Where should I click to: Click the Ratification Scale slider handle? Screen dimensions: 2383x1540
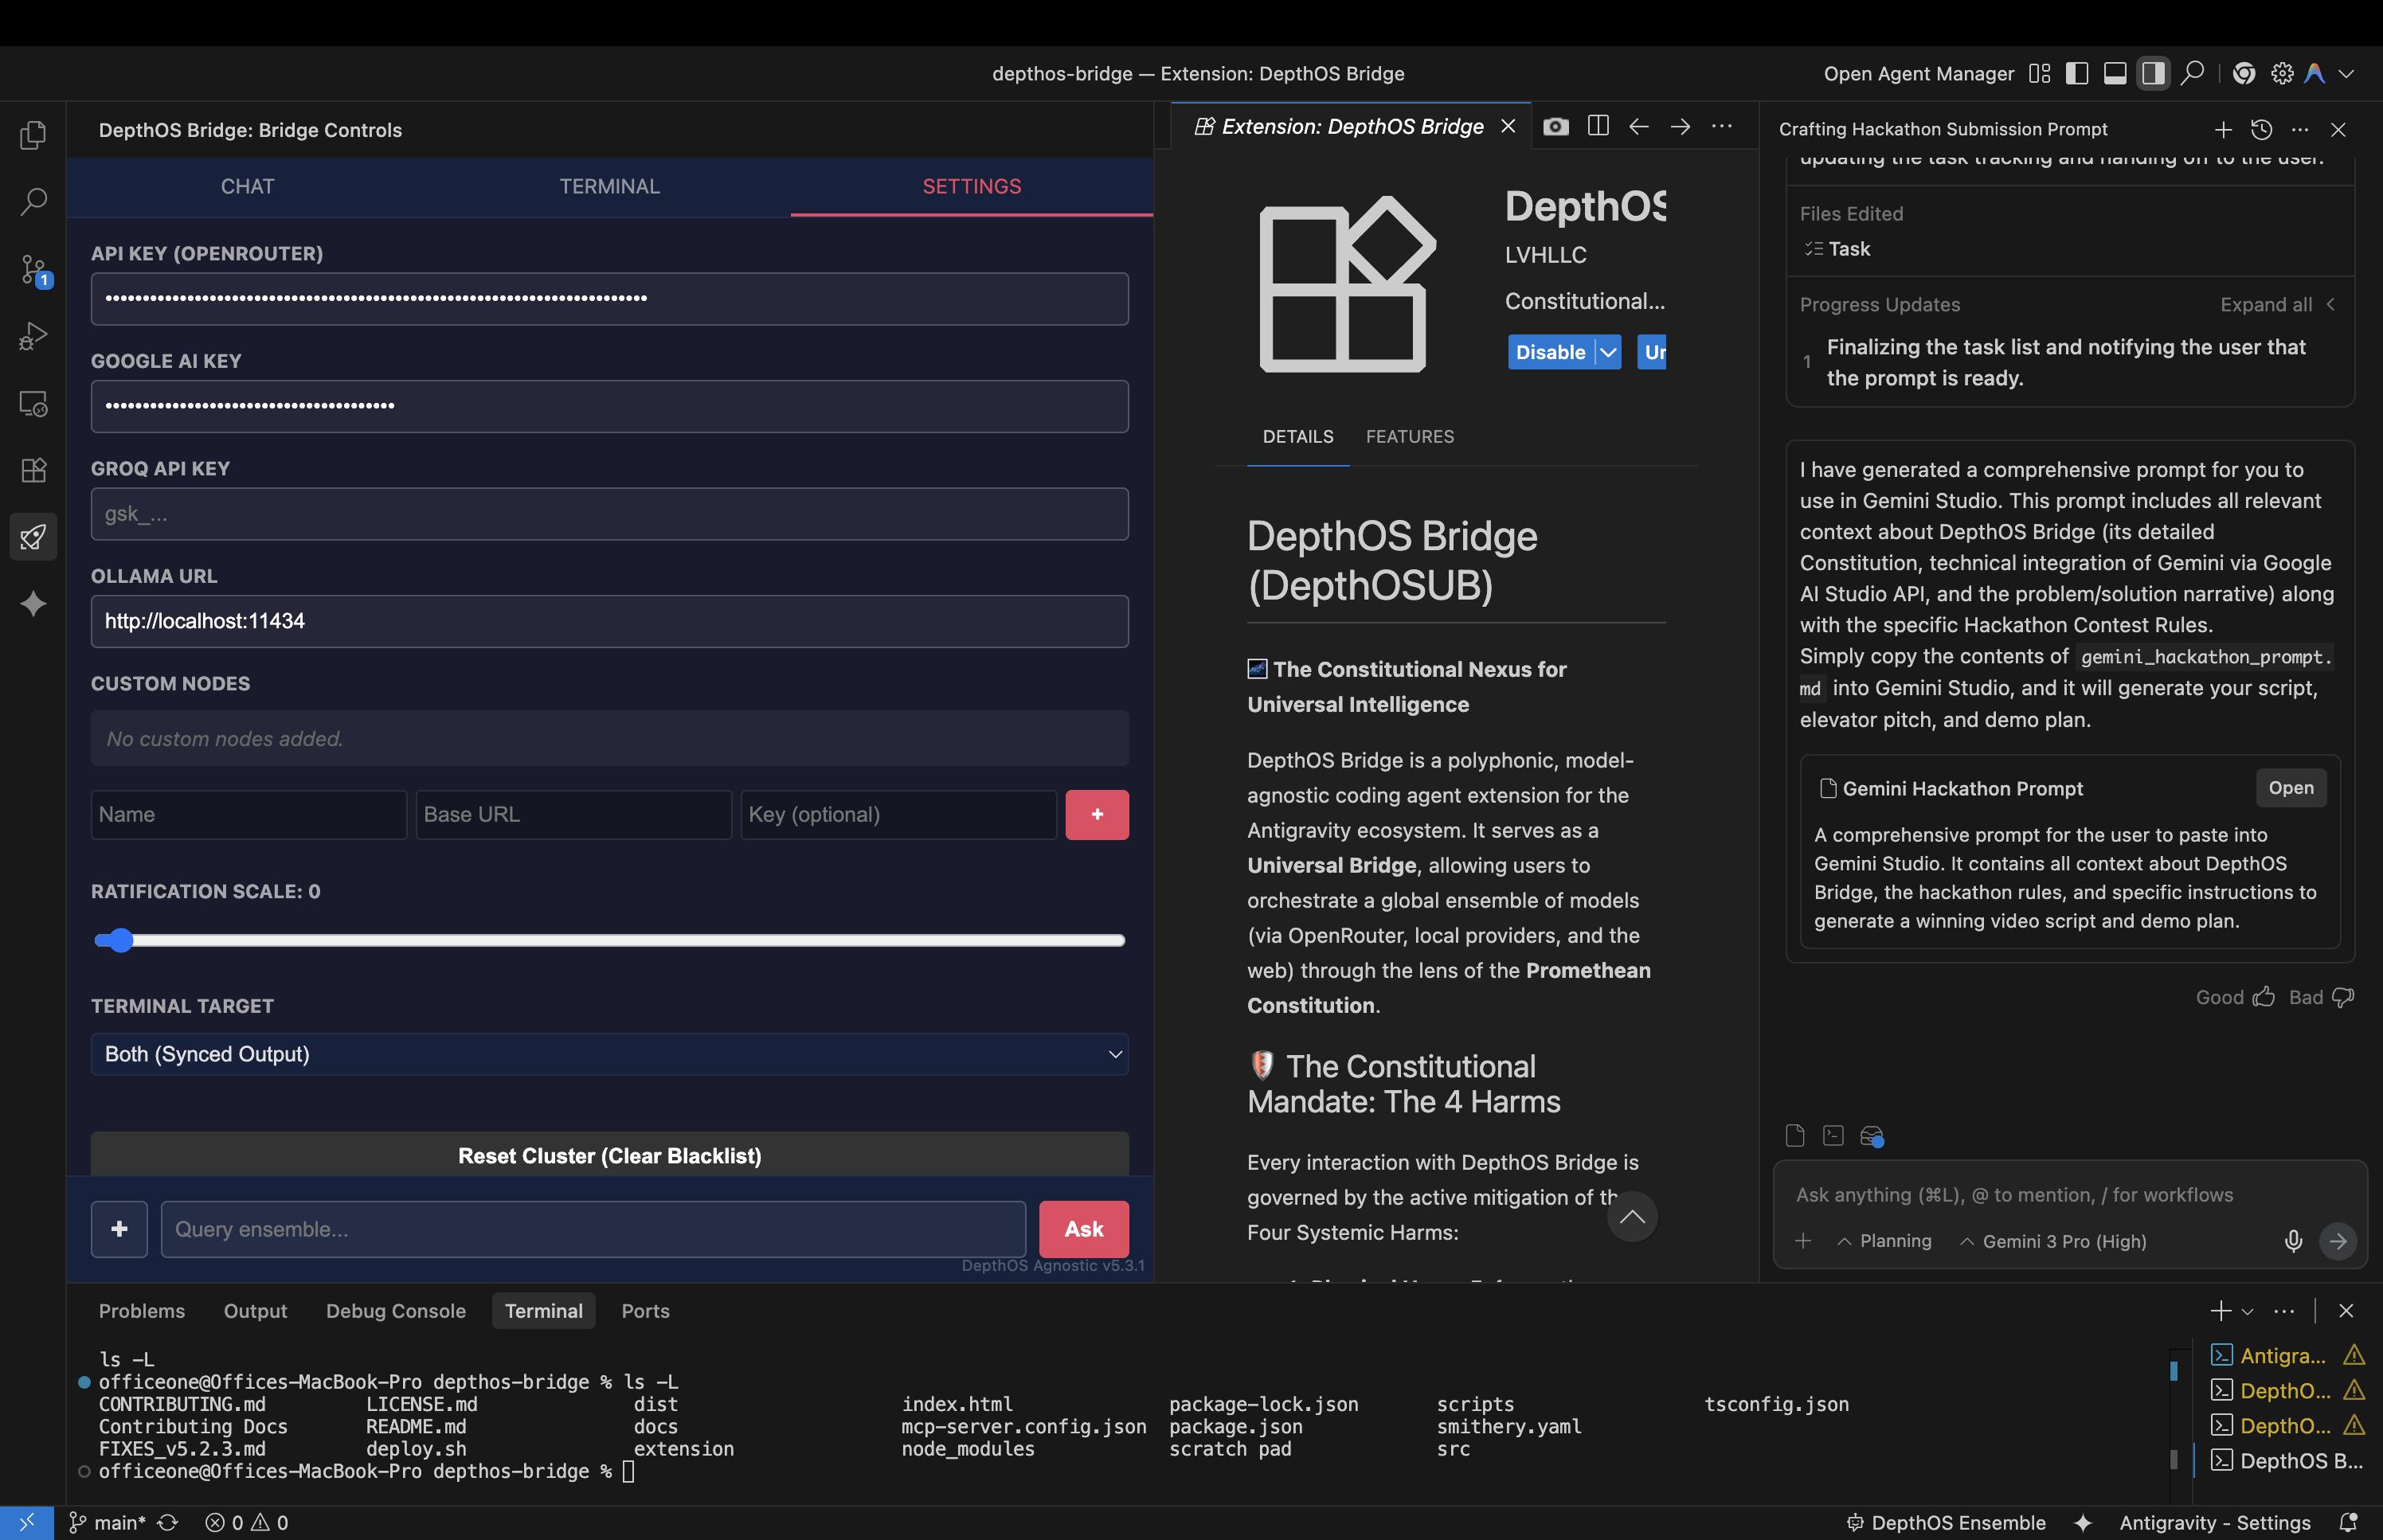(120, 940)
